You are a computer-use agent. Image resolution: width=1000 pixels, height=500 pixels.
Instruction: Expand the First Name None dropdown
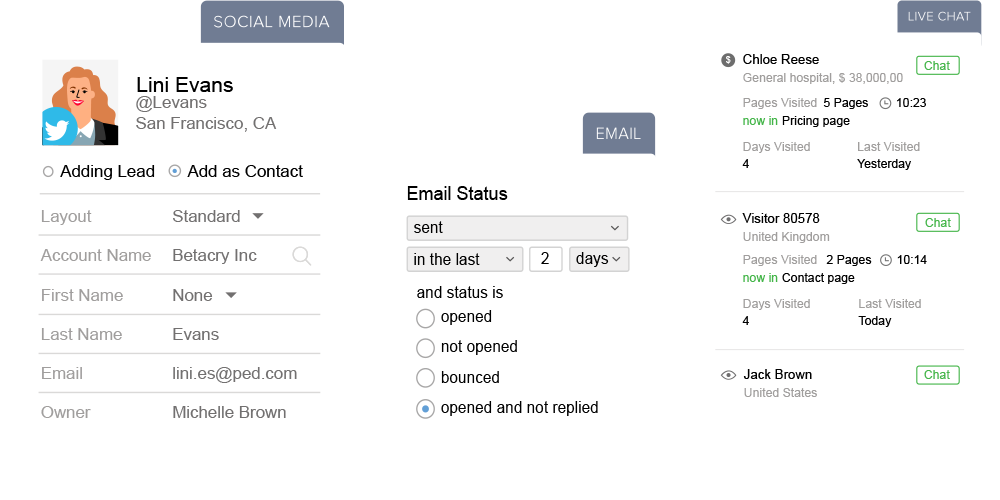[x=205, y=295]
